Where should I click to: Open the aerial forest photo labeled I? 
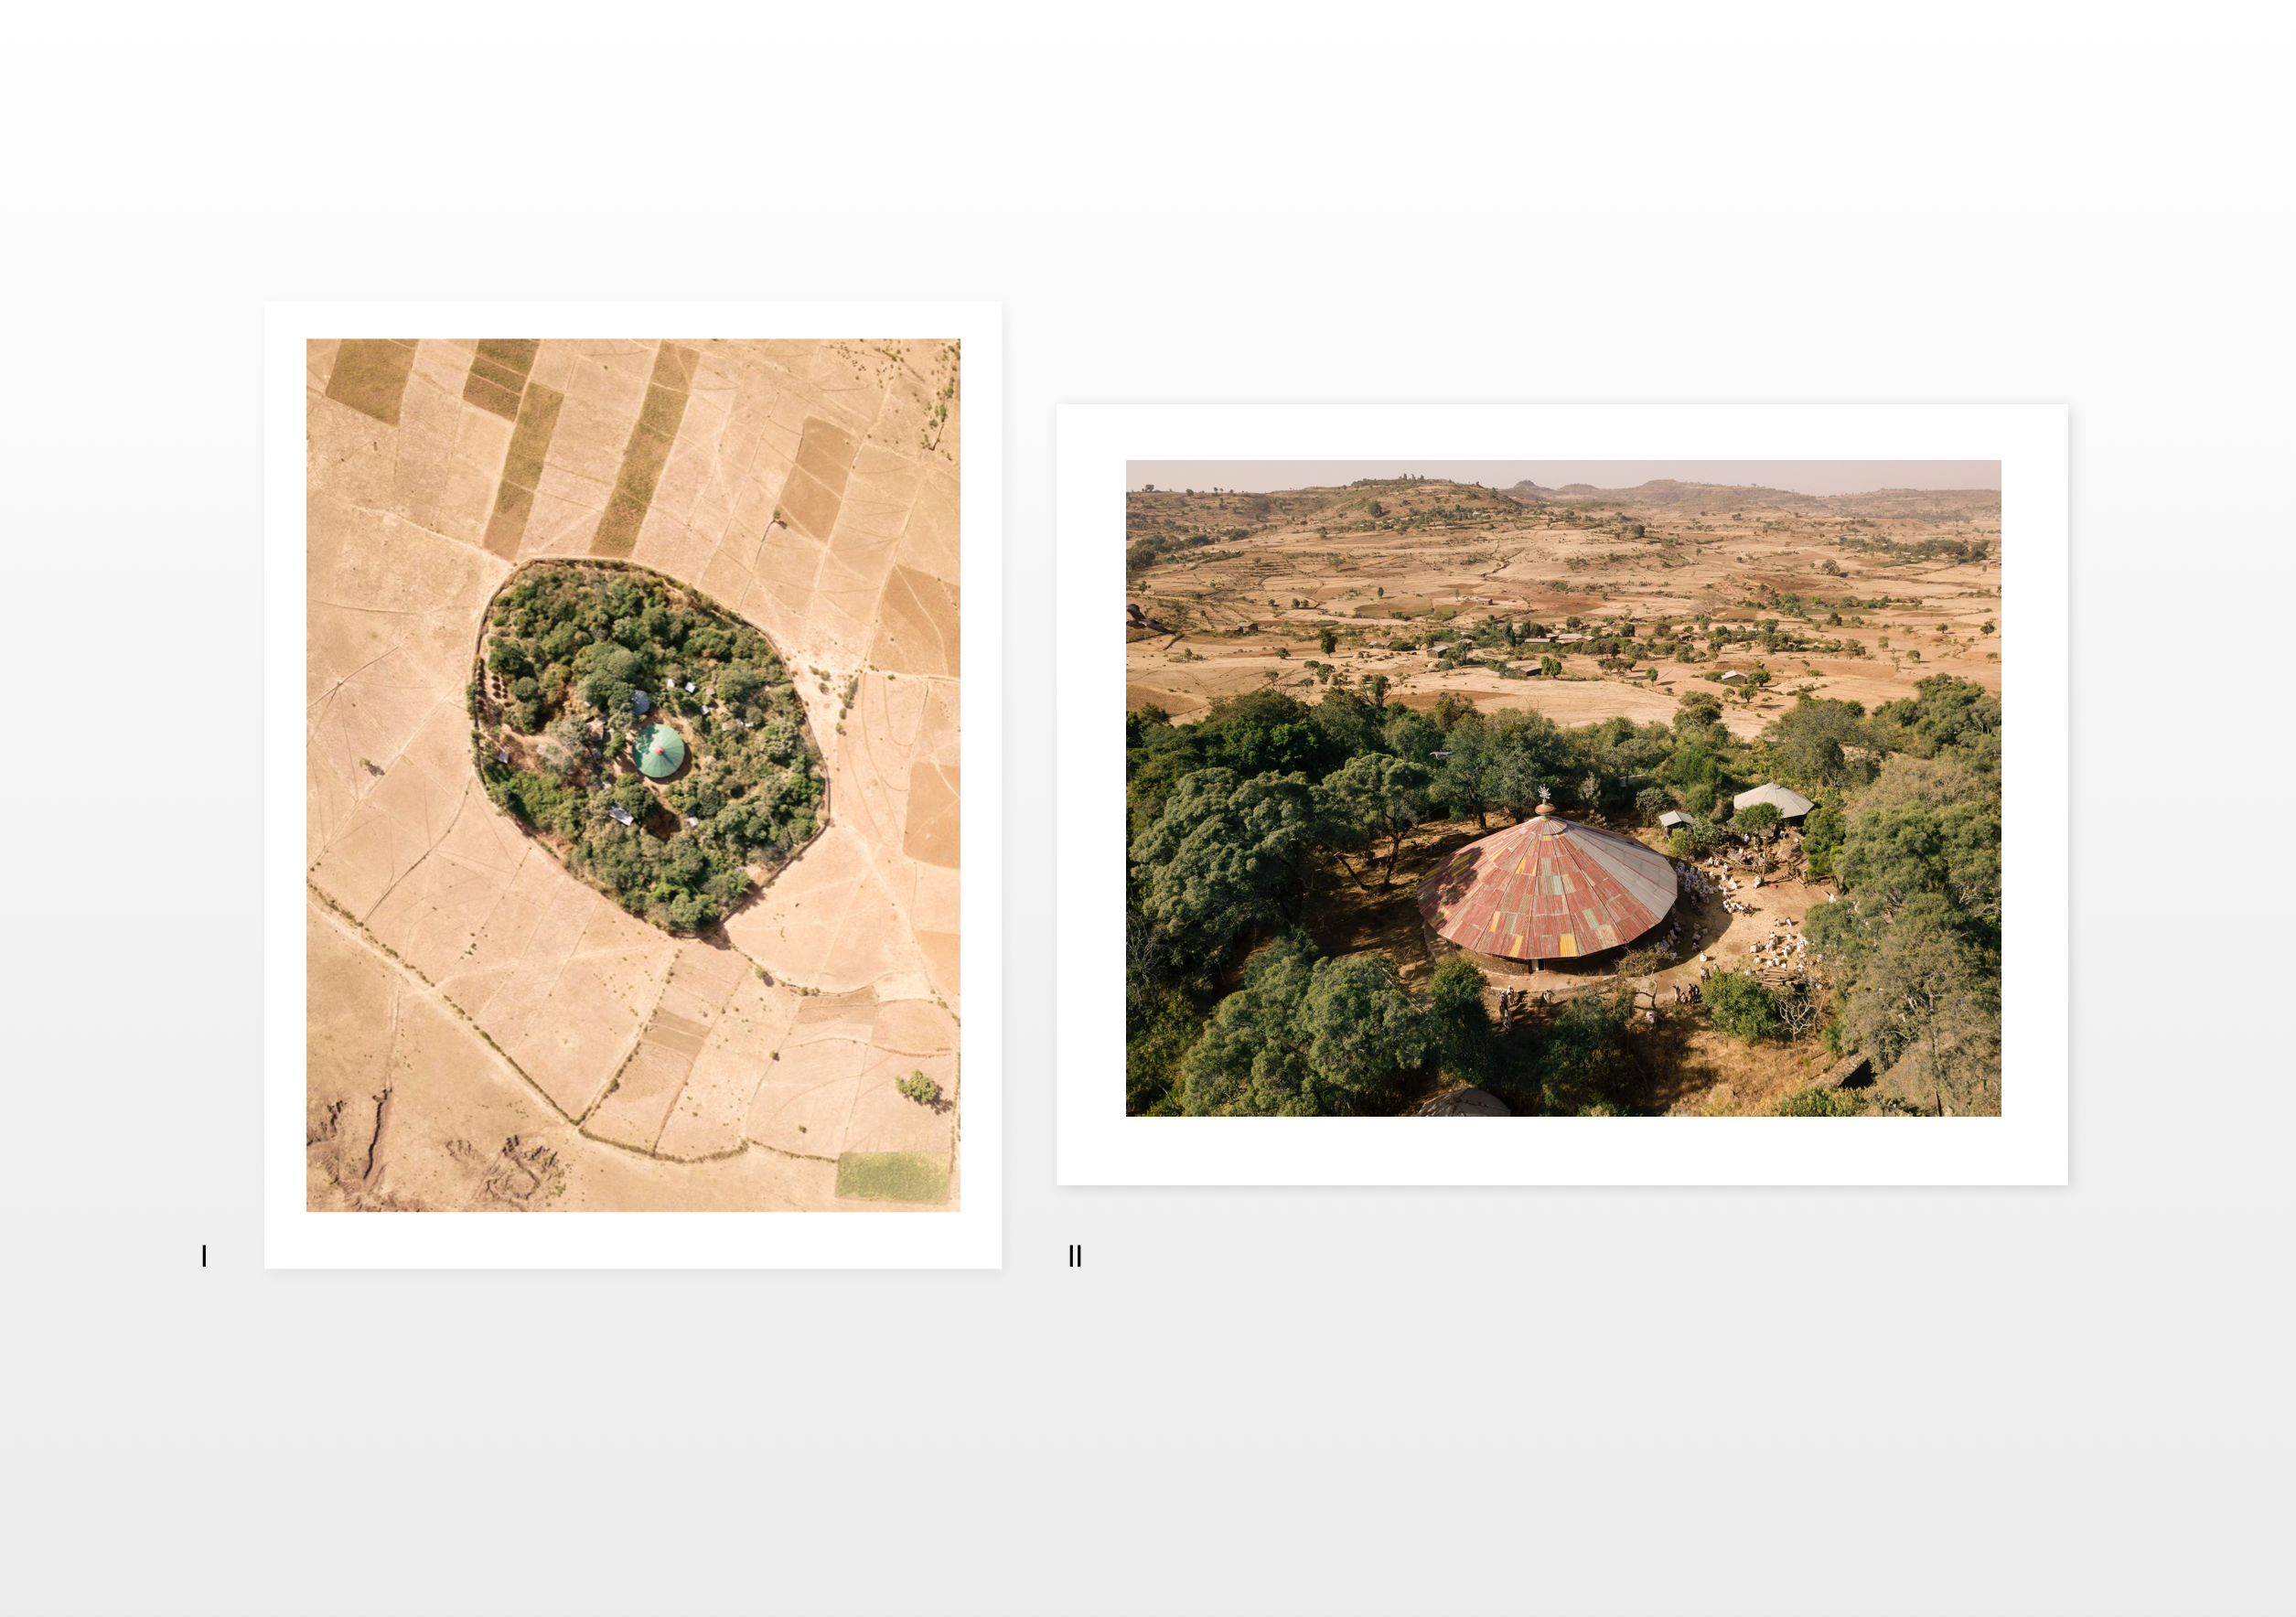633,775
